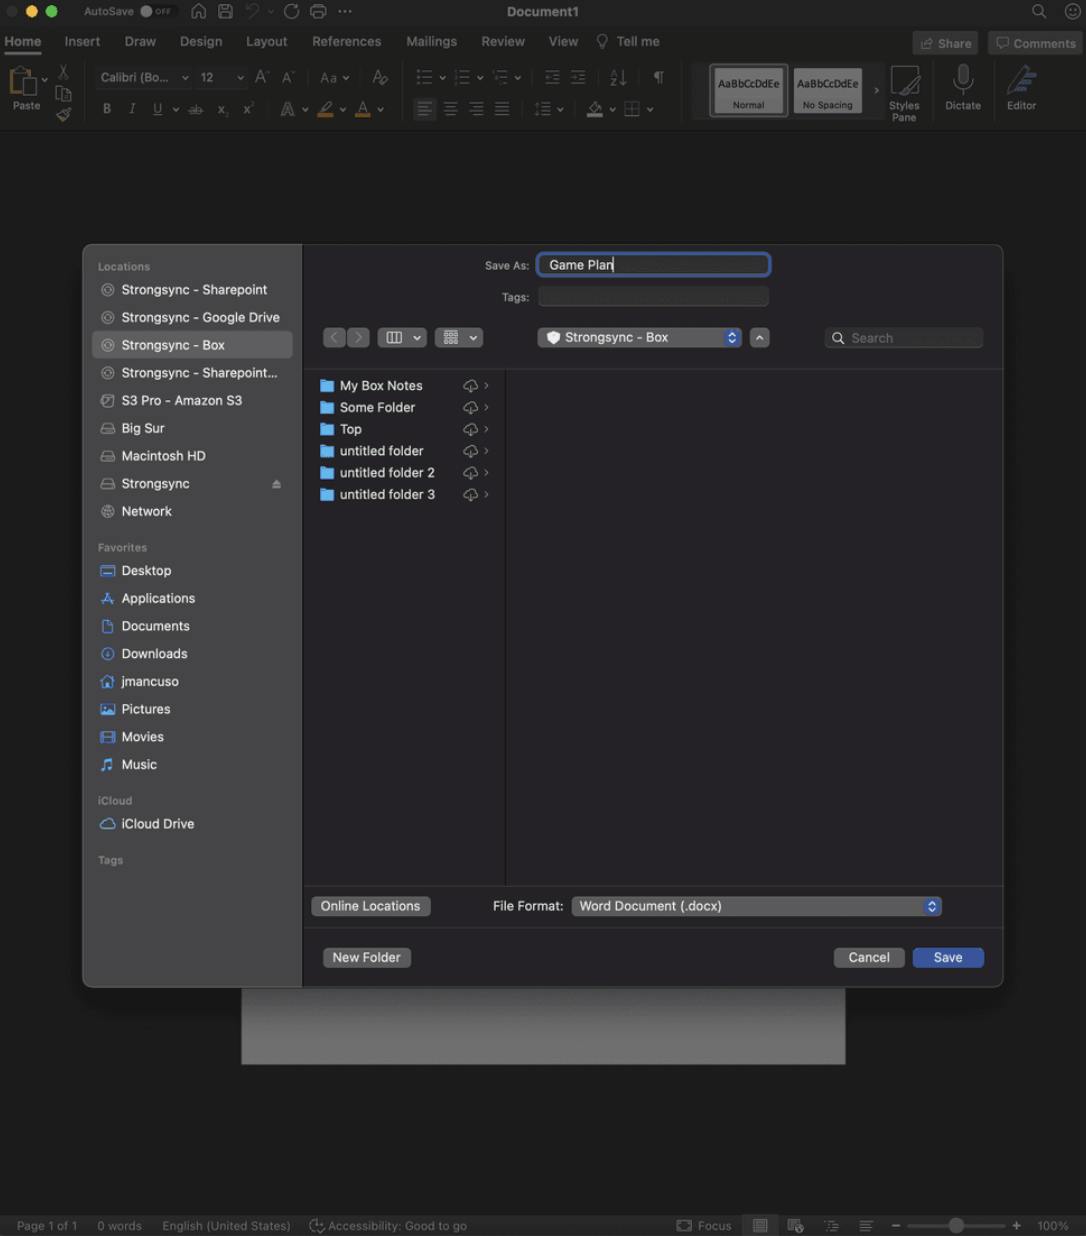Switch to the Layout ribbon tab
Screen dimensions: 1086x1236
266,41
